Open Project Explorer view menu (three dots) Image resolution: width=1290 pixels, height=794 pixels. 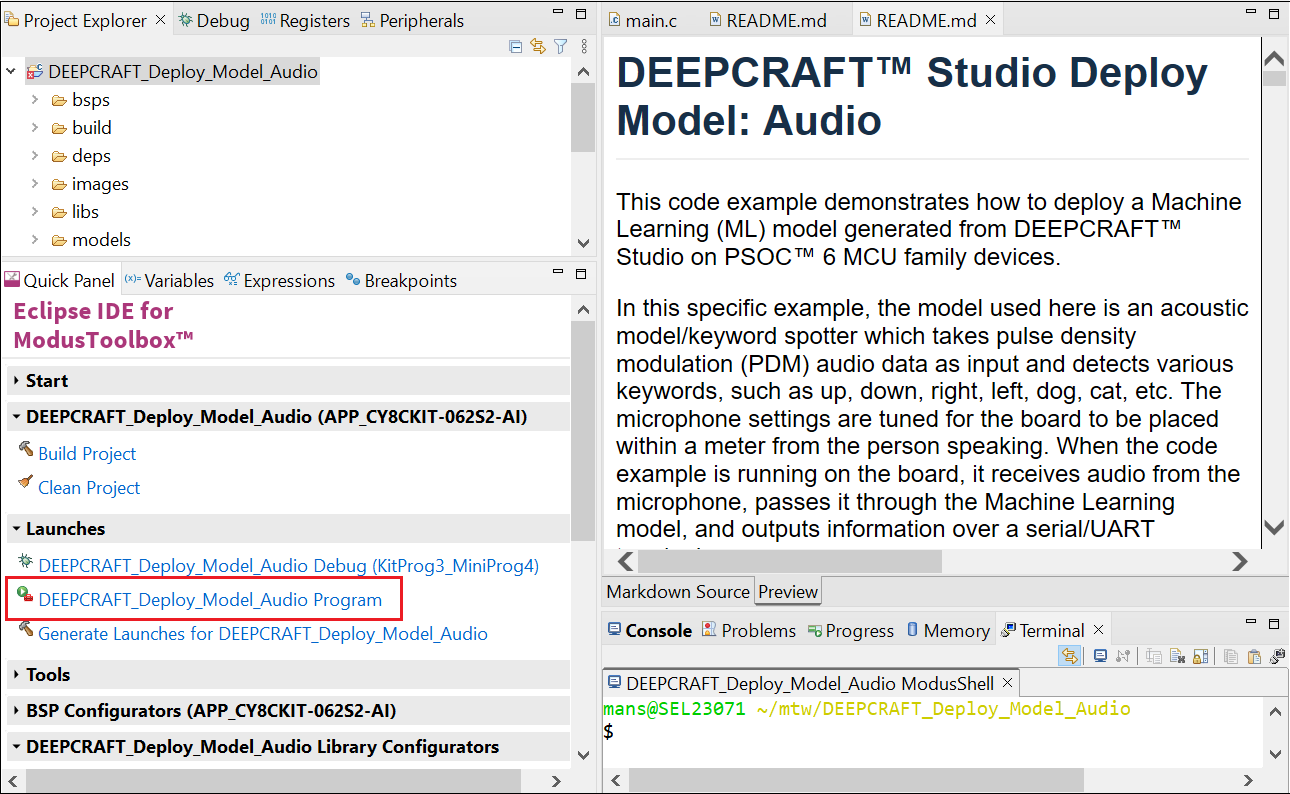[x=585, y=46]
